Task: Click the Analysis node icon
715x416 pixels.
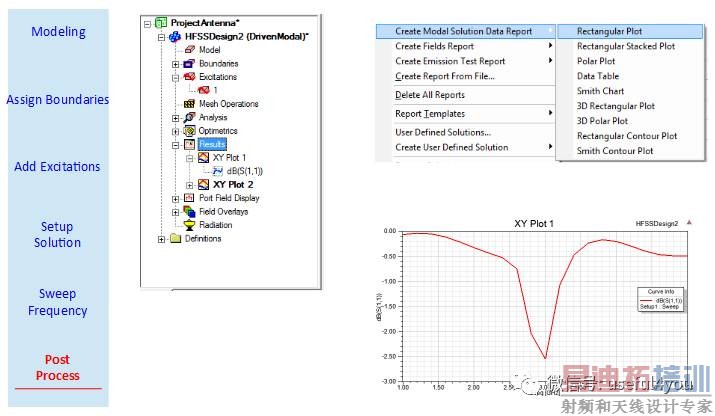Action: coord(189,118)
